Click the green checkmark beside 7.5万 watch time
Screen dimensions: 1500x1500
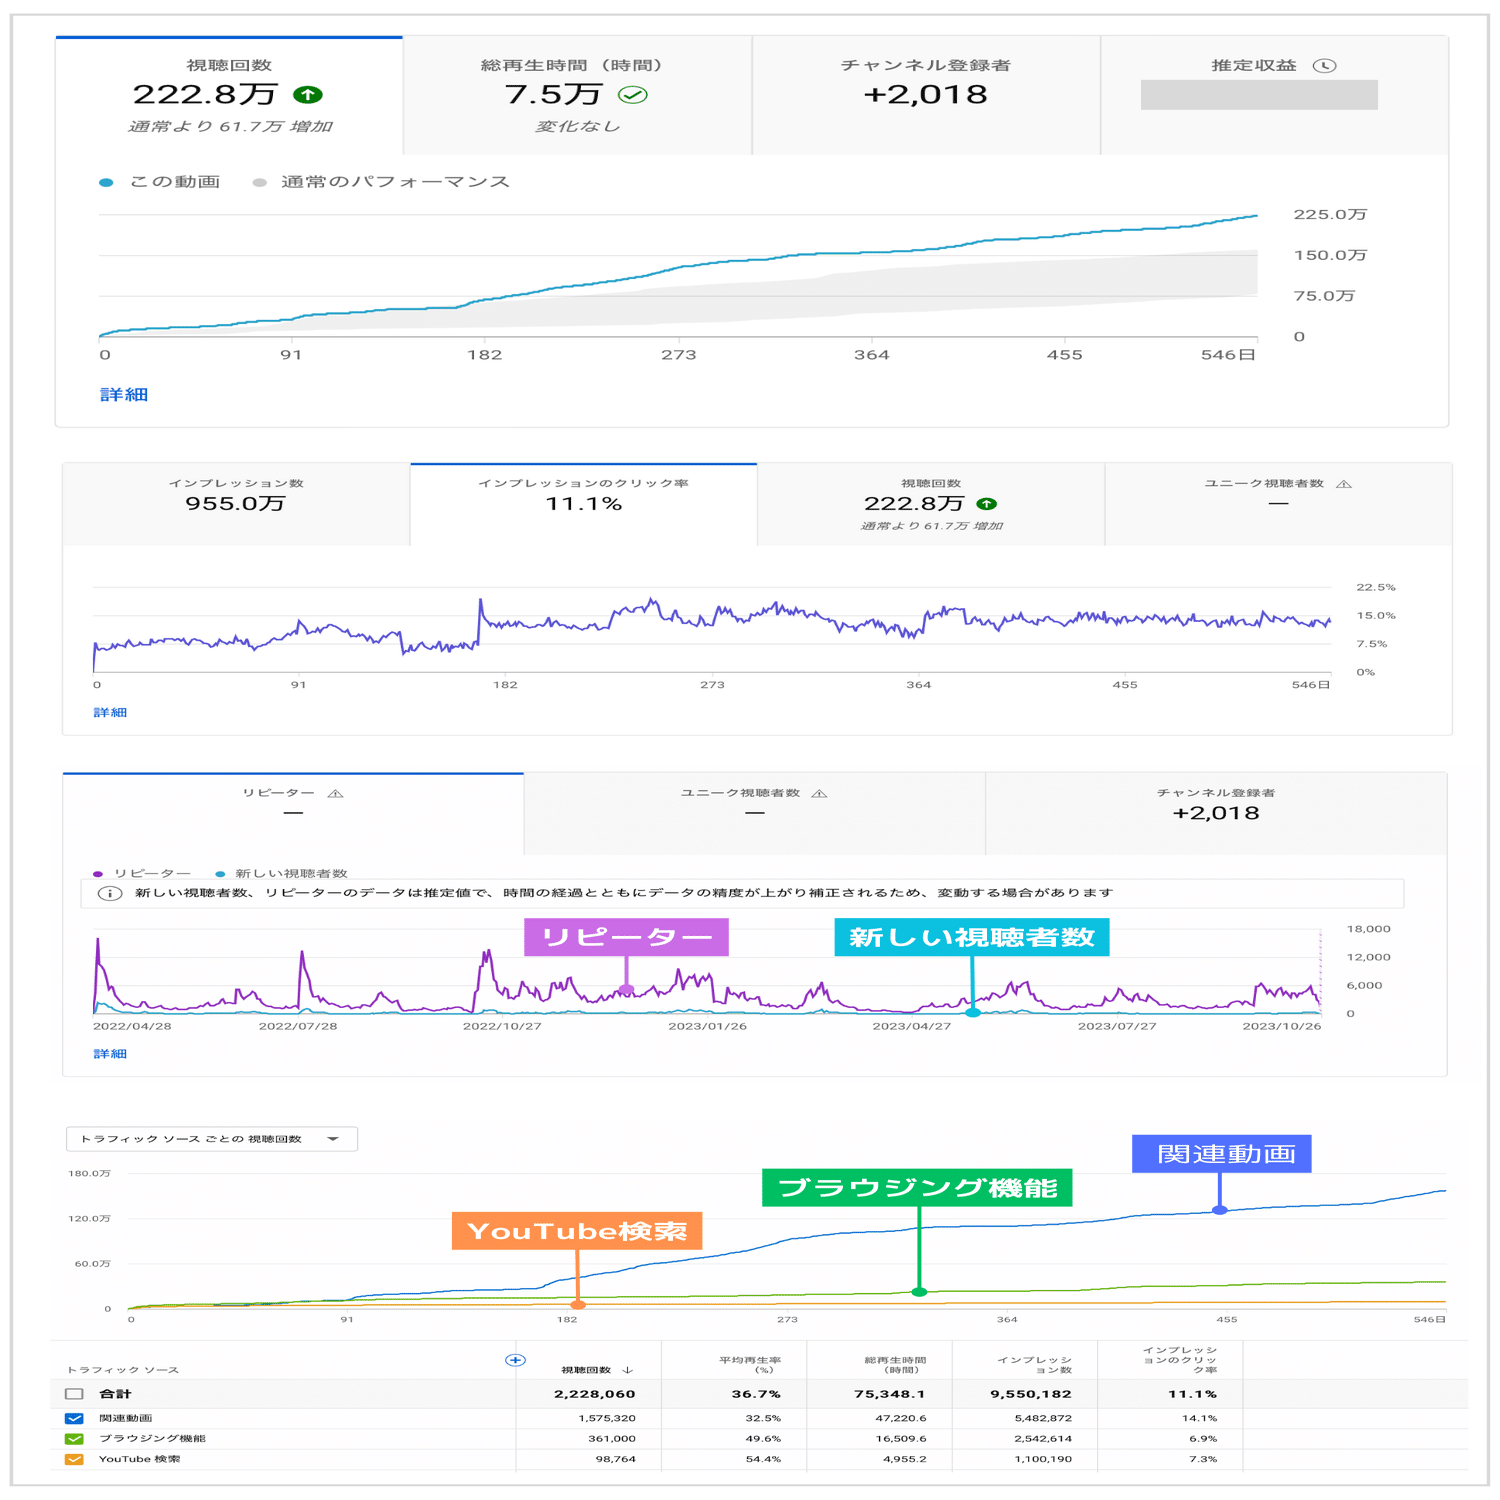[633, 95]
